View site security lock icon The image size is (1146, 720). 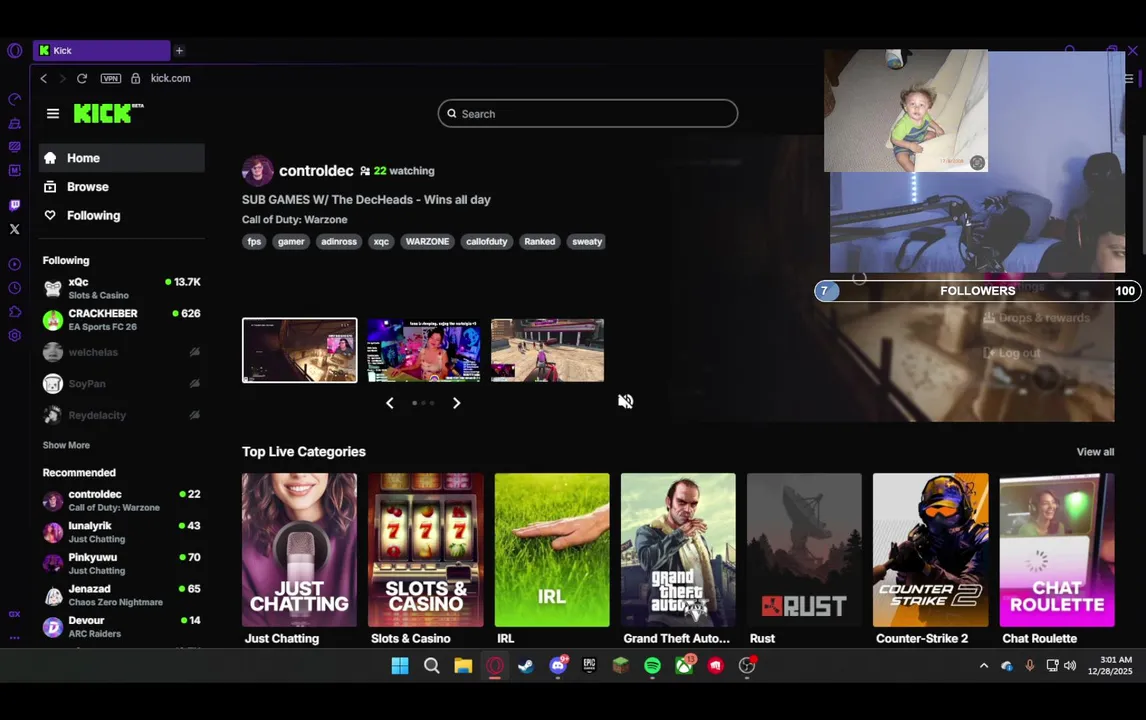coord(135,78)
